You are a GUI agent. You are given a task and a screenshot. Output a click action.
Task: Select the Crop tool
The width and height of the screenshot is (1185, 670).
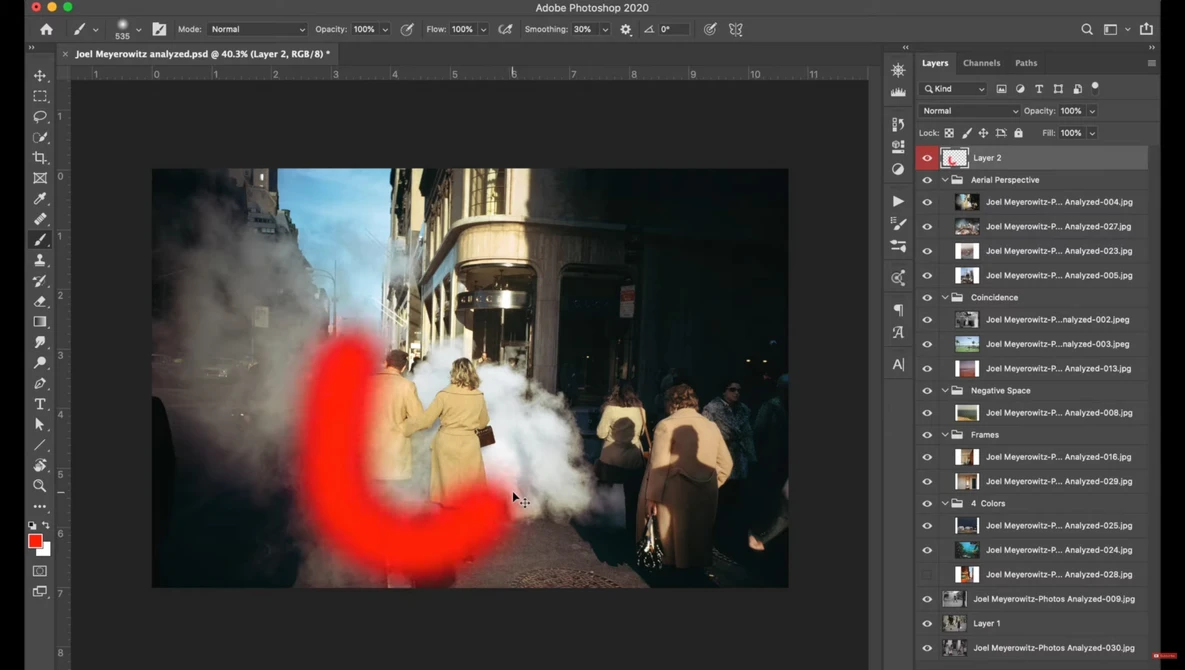tap(40, 158)
